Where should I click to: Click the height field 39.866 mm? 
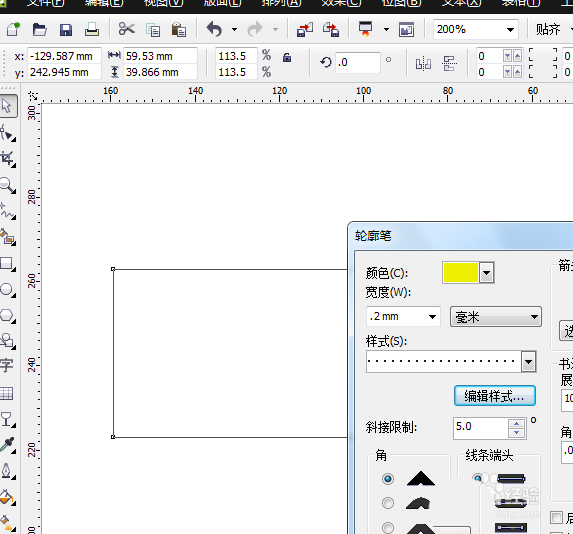(x=160, y=72)
